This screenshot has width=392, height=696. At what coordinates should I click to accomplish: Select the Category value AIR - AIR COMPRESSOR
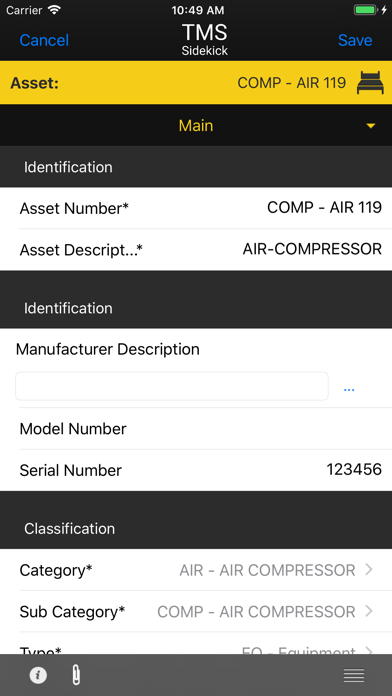(267, 570)
